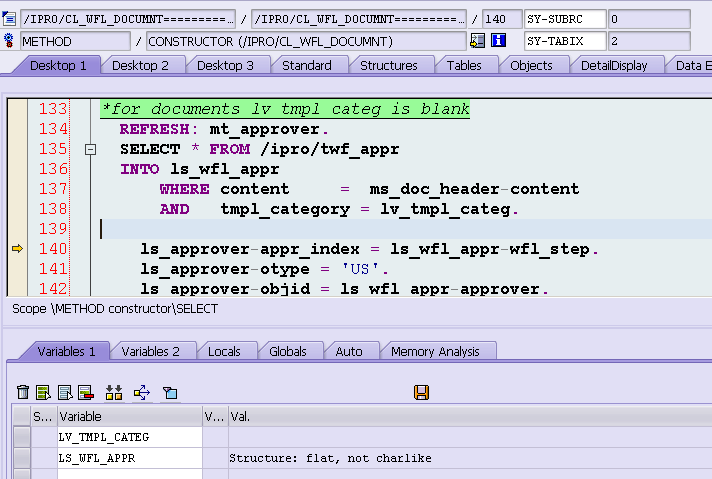Switch to the Standard tab
The width and height of the screenshot is (712, 479).
click(x=307, y=66)
